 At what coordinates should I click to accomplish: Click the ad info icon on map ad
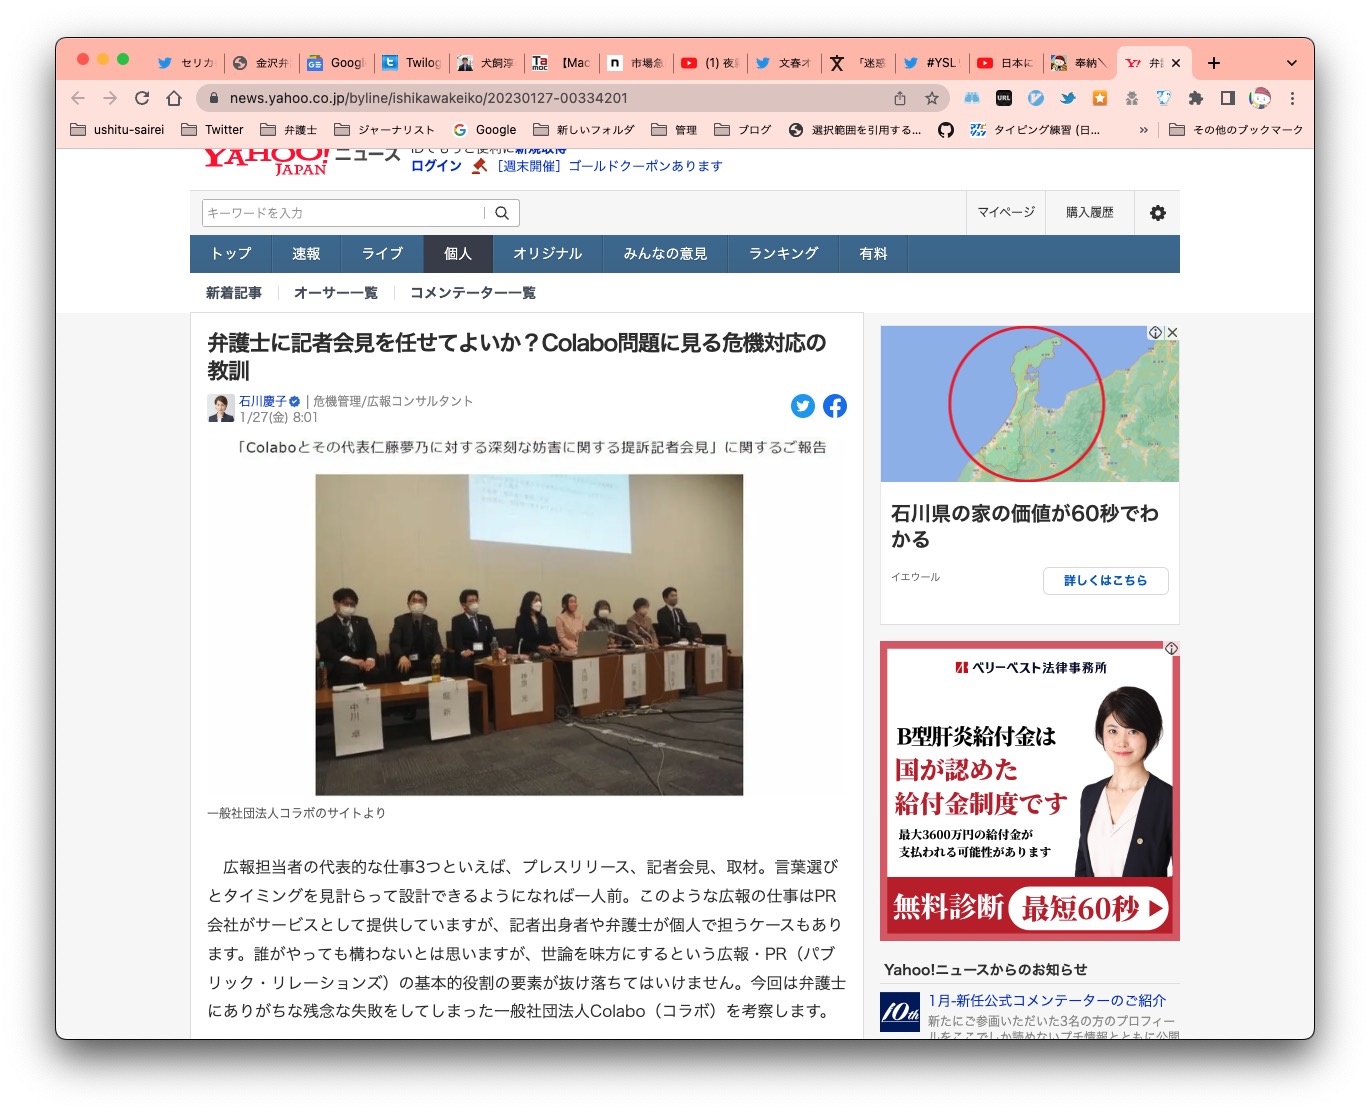pyautogui.click(x=1156, y=333)
